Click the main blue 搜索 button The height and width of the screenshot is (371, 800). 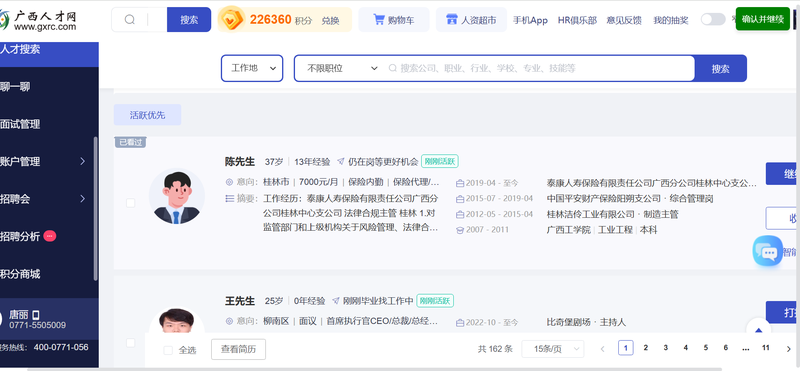click(720, 68)
